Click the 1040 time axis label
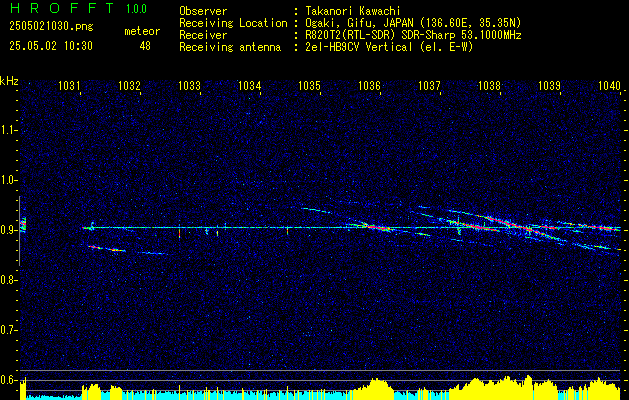This screenshot has width=629, height=400. [610, 85]
